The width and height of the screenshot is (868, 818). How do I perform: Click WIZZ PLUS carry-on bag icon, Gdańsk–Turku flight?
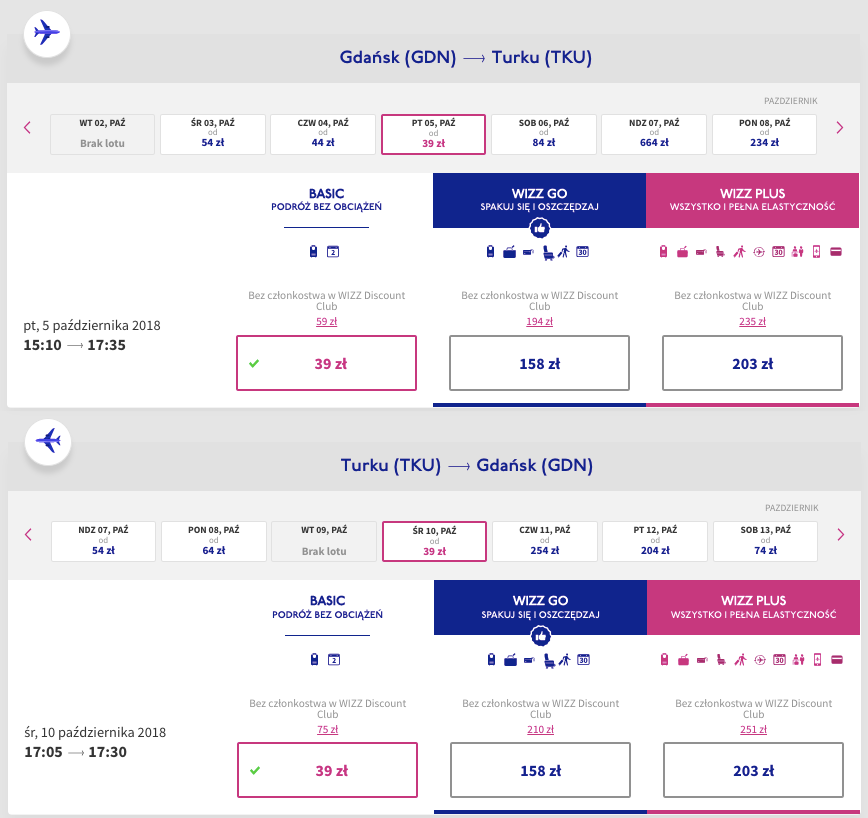(x=663, y=252)
